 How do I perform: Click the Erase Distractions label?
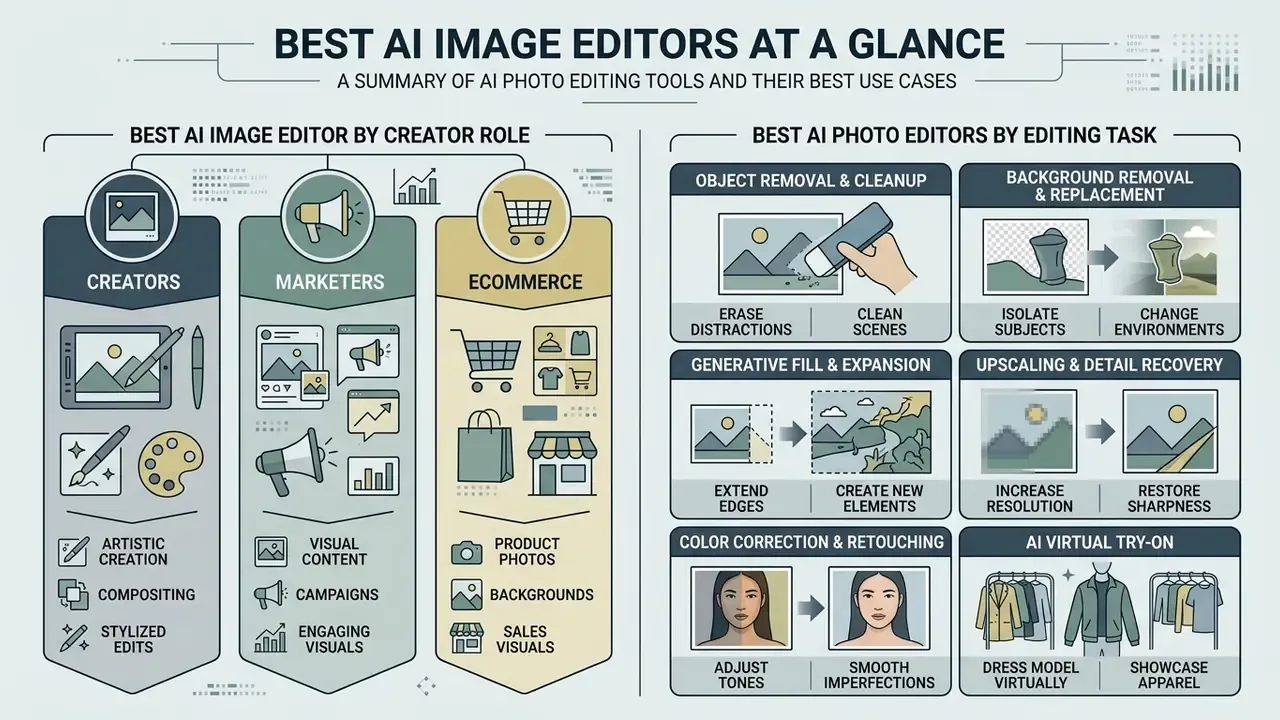[741, 321]
